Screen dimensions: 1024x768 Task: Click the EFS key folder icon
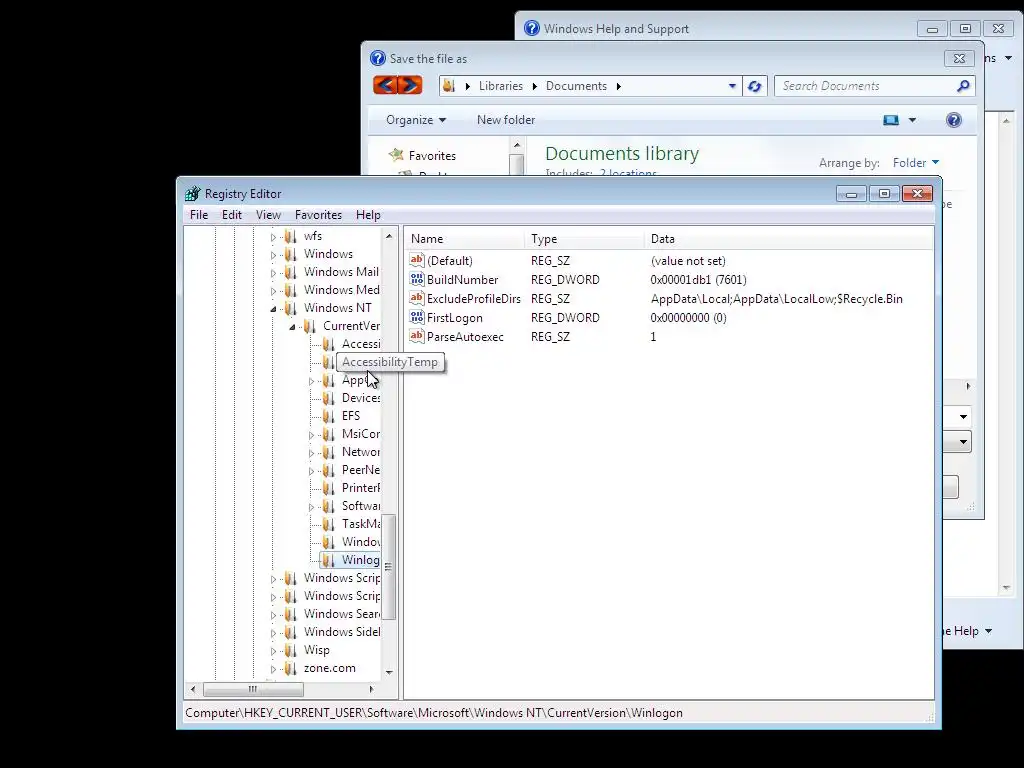[328, 416]
